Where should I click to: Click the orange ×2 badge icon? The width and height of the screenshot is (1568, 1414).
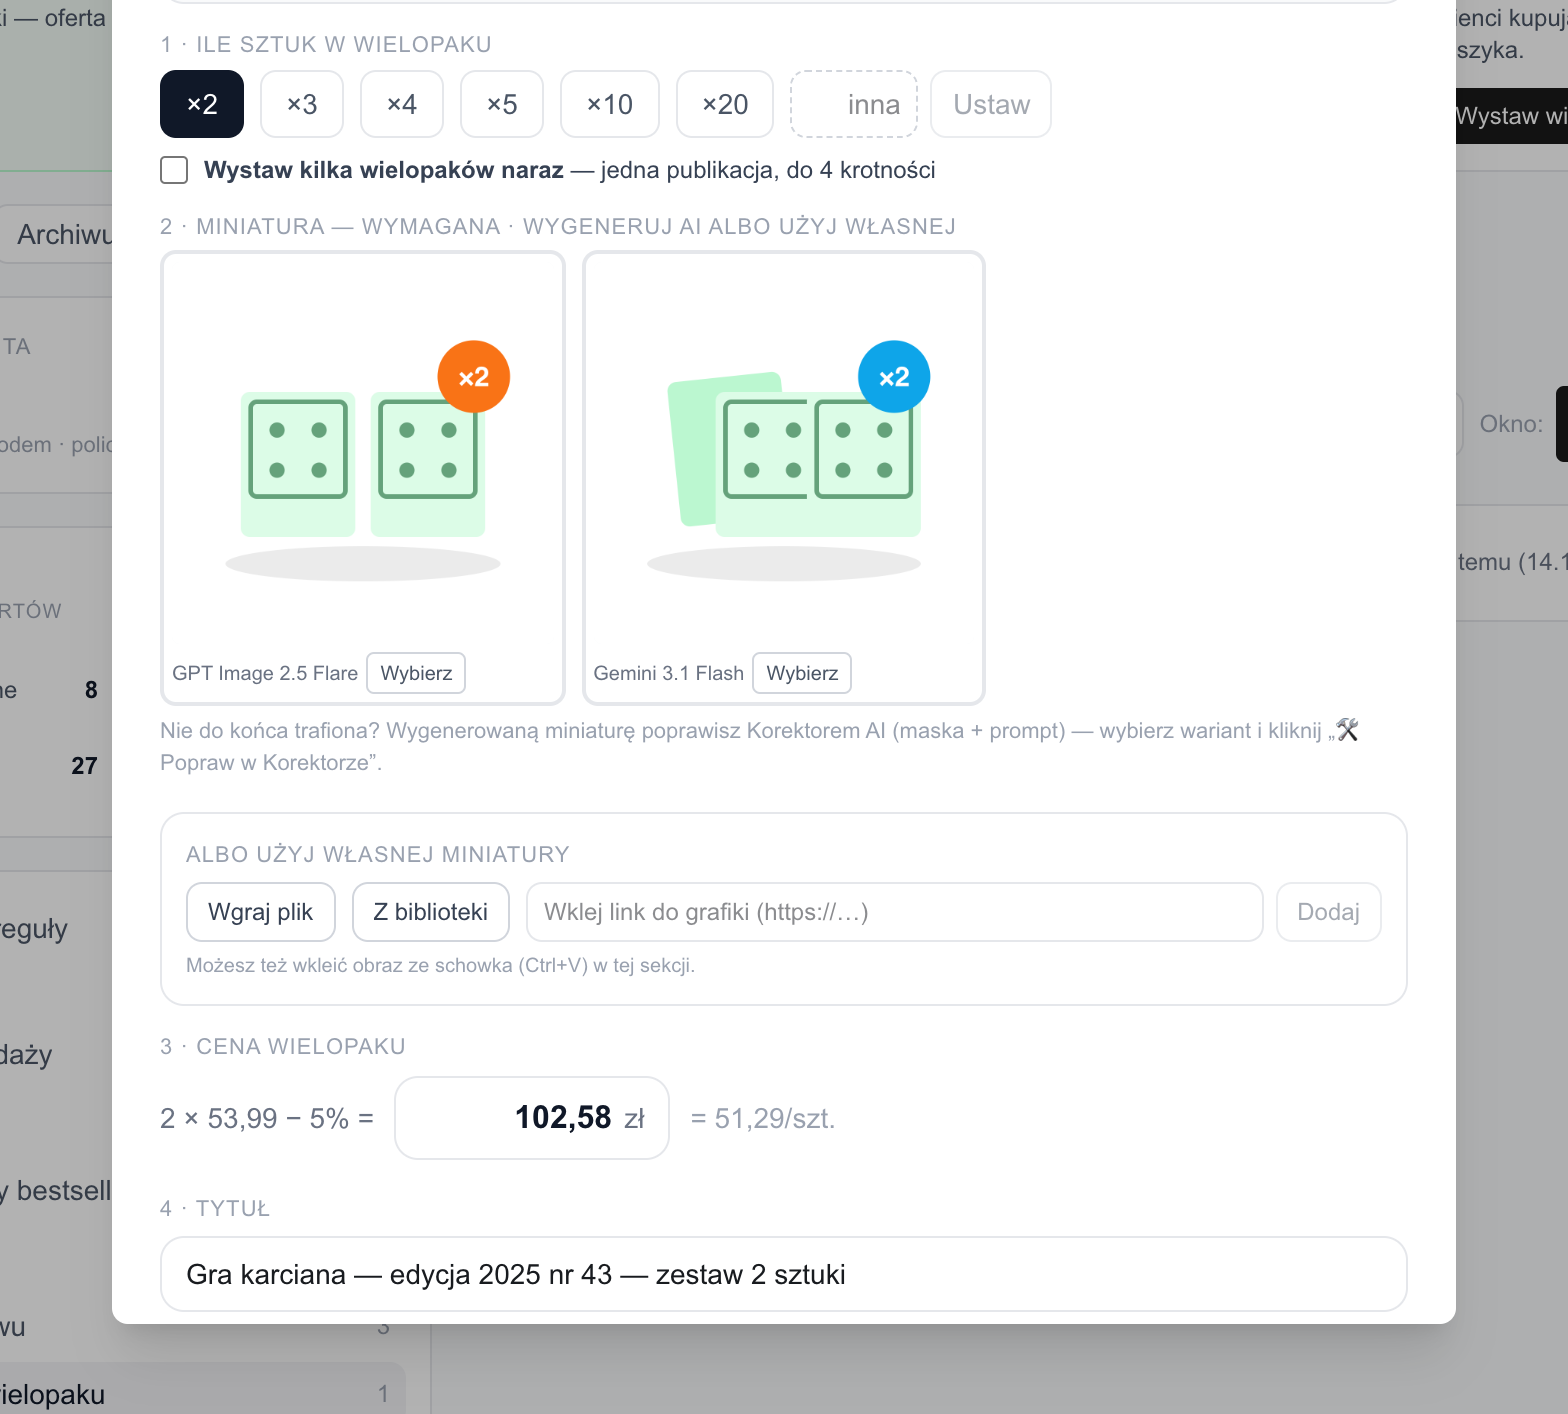pos(474,377)
